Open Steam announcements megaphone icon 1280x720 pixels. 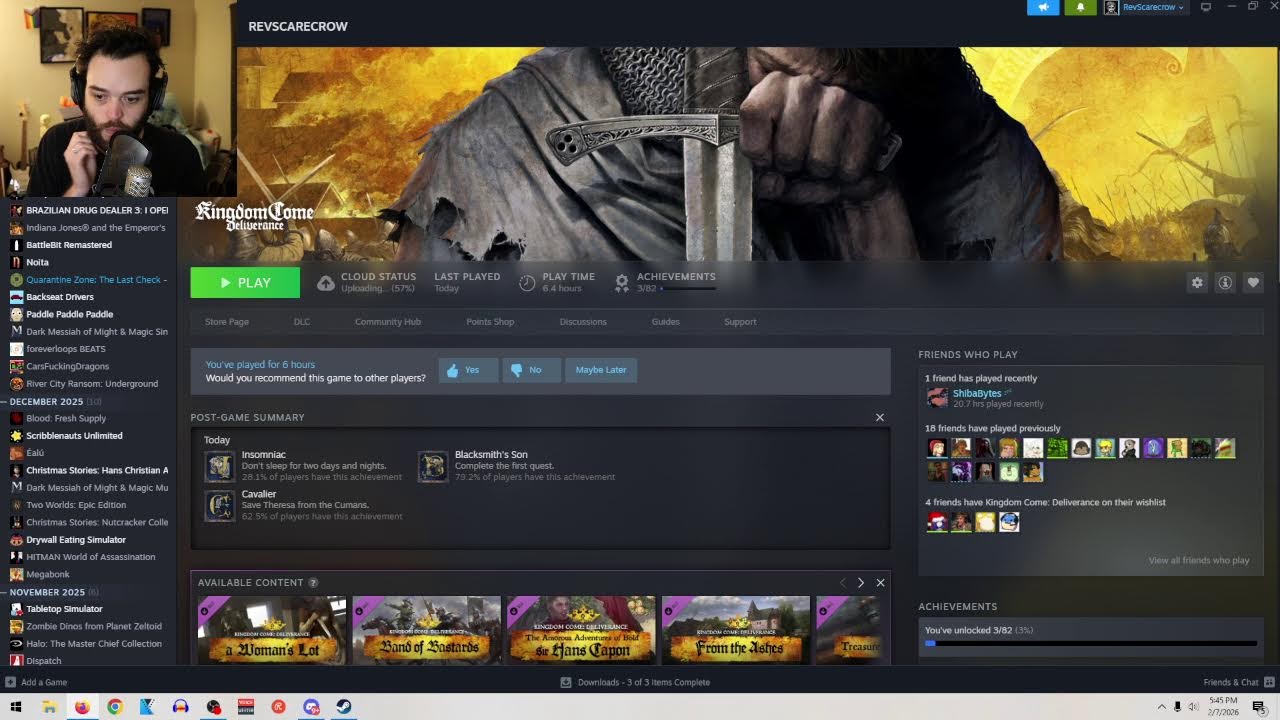click(x=1043, y=7)
